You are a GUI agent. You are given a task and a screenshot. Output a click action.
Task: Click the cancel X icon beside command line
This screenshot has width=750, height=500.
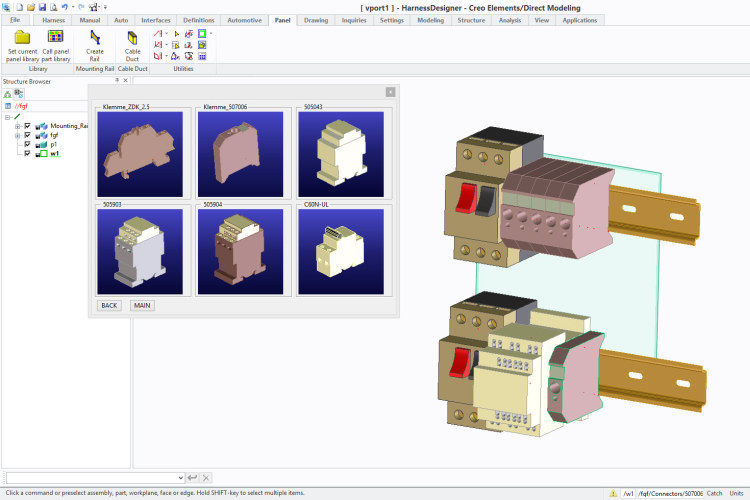point(206,478)
